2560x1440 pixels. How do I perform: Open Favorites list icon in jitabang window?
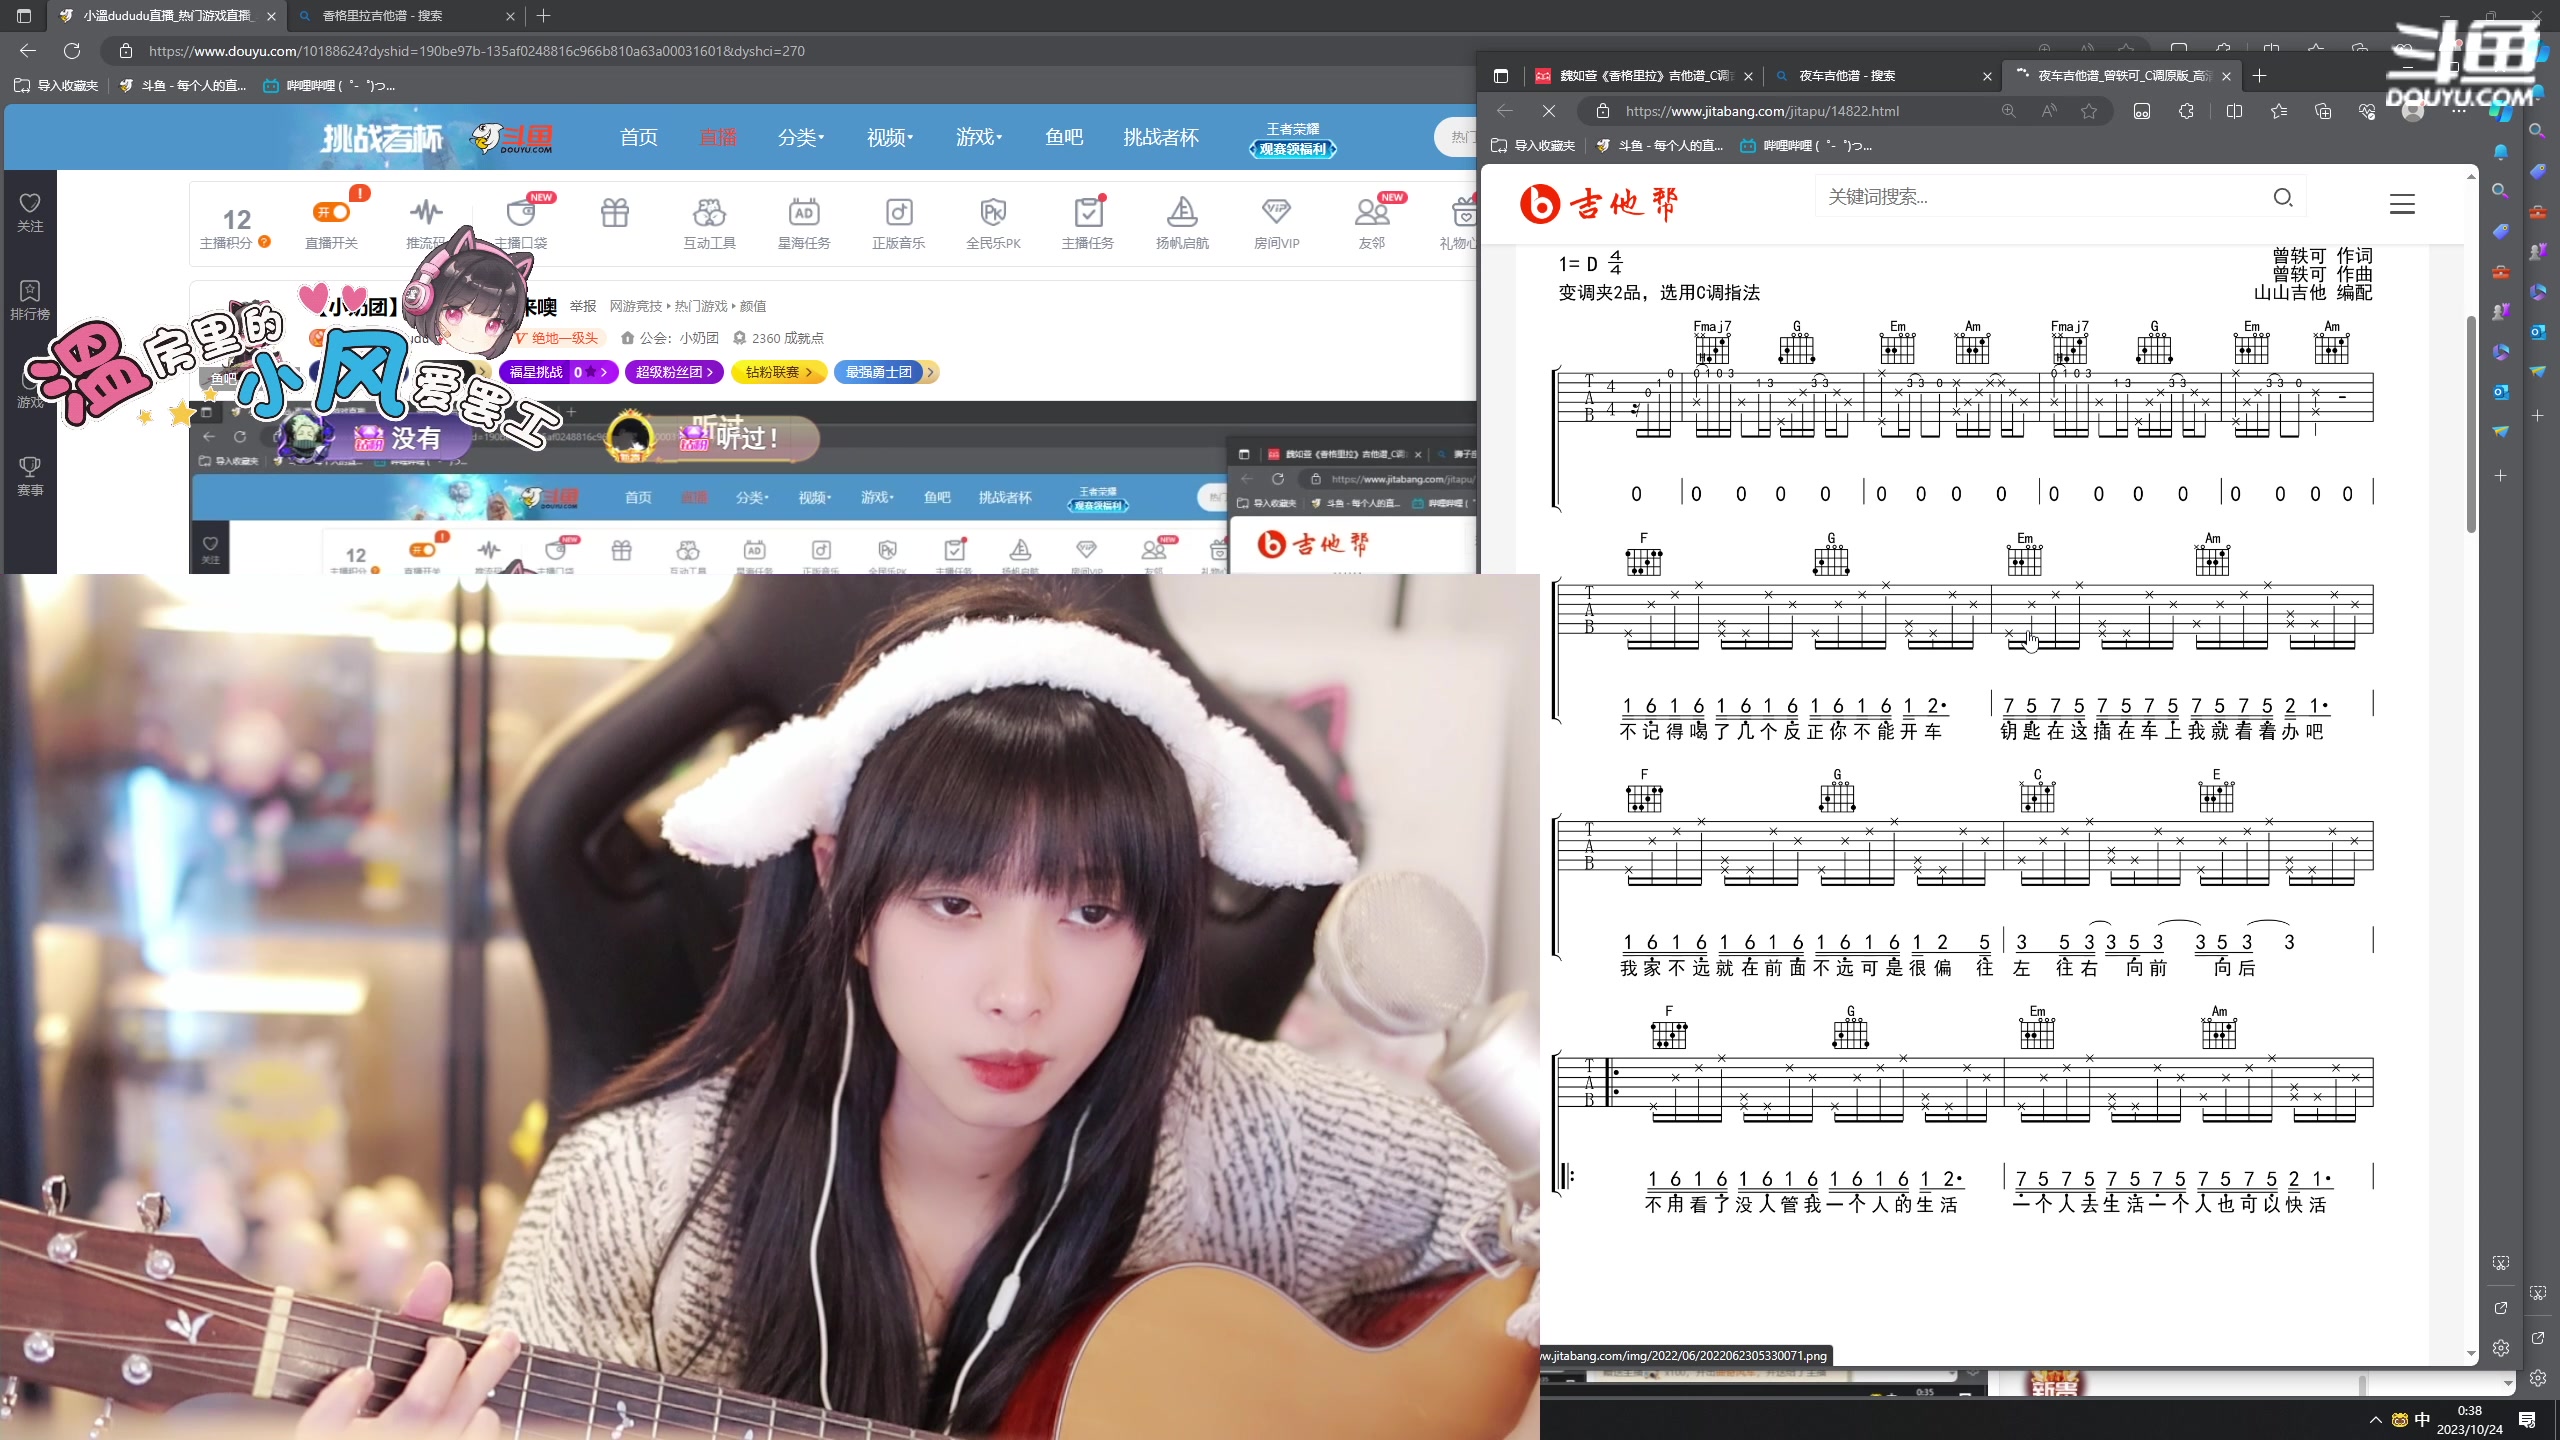2279,111
